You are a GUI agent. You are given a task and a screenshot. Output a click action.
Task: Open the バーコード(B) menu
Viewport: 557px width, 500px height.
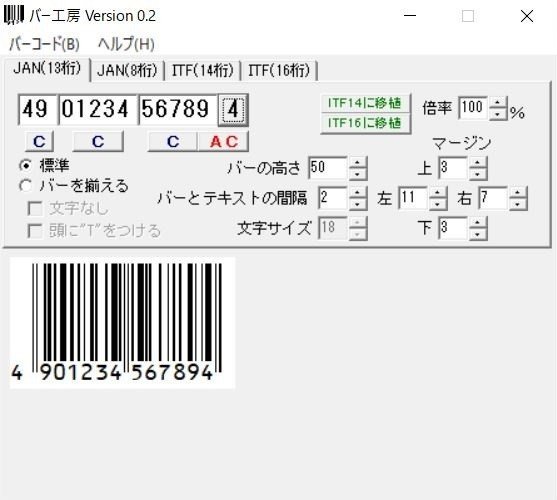point(44,44)
